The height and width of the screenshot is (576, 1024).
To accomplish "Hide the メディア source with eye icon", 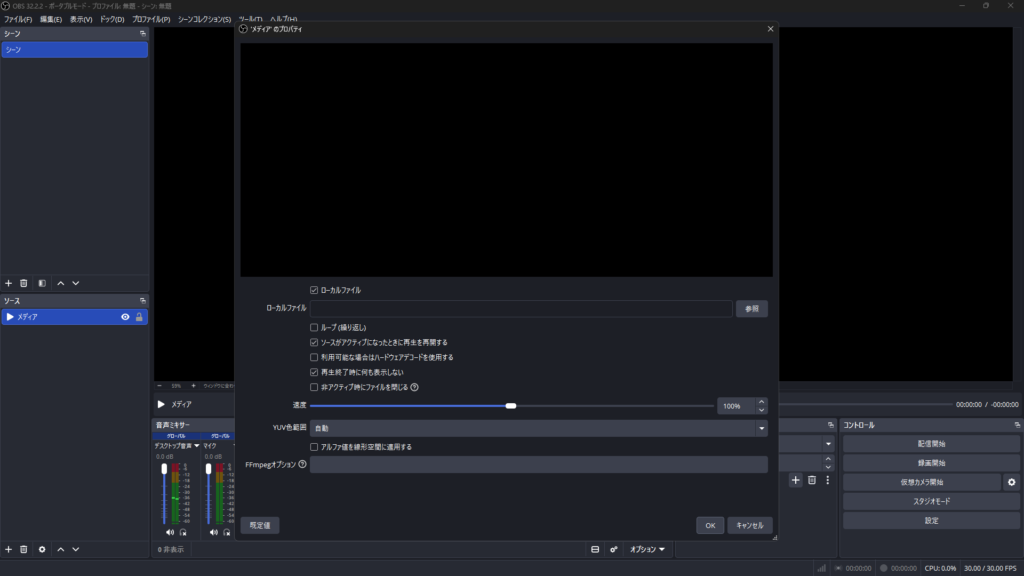I will click(125, 317).
